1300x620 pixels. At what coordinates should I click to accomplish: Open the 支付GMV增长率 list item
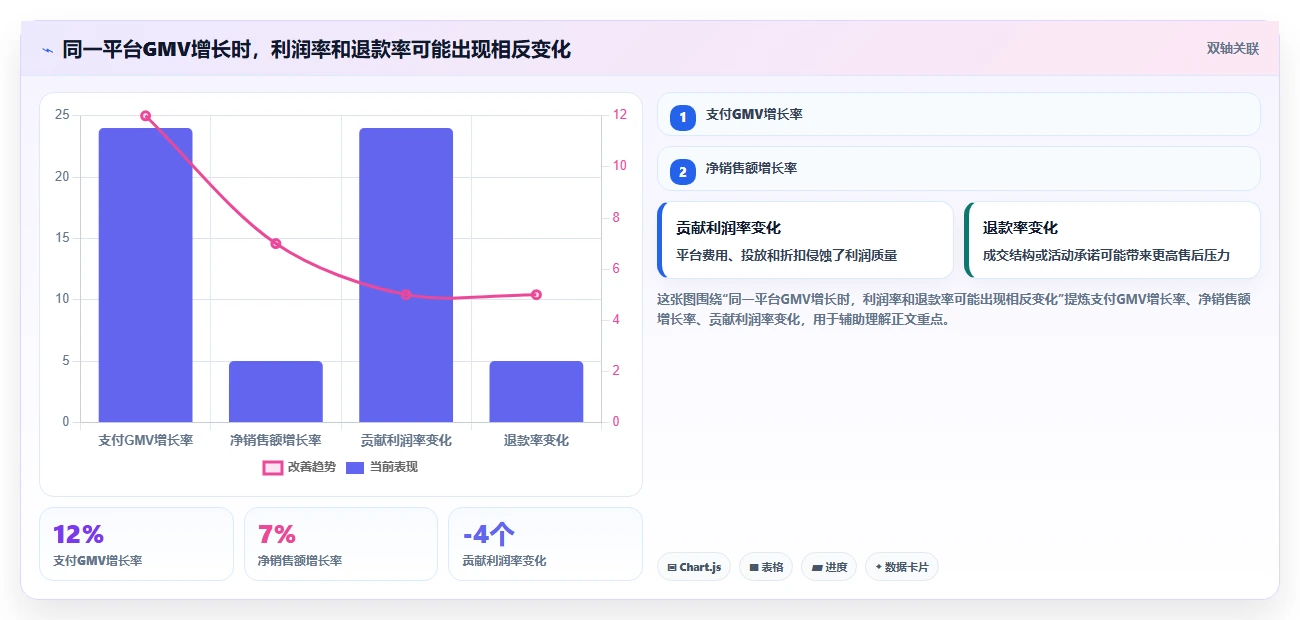pyautogui.click(x=958, y=114)
